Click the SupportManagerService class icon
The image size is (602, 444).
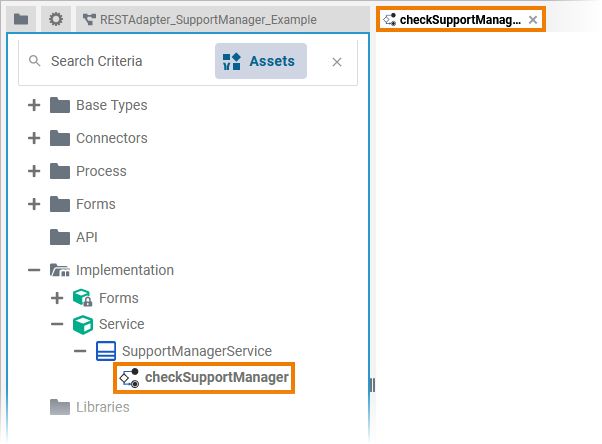106,351
